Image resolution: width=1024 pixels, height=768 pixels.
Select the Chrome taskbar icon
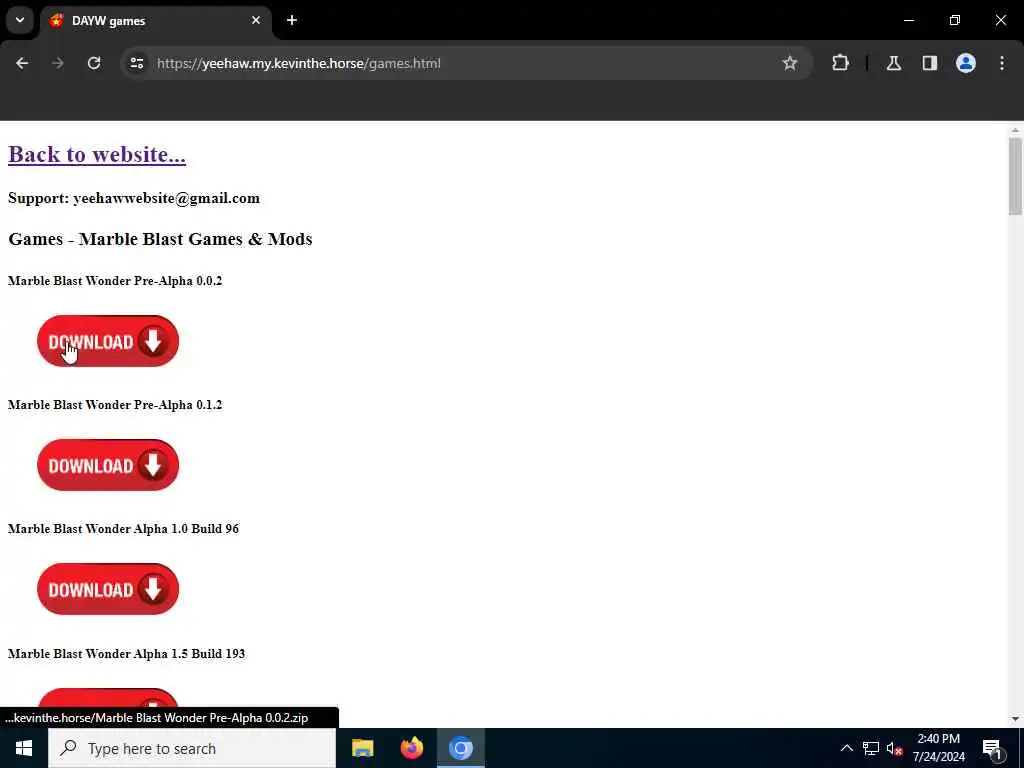460,748
